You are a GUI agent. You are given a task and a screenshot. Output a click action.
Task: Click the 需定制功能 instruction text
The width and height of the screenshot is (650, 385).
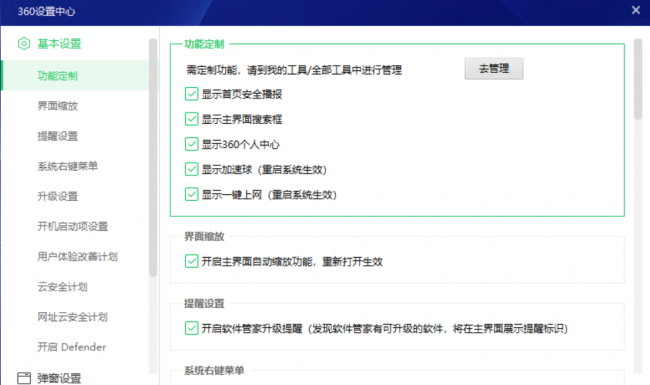[x=294, y=70]
